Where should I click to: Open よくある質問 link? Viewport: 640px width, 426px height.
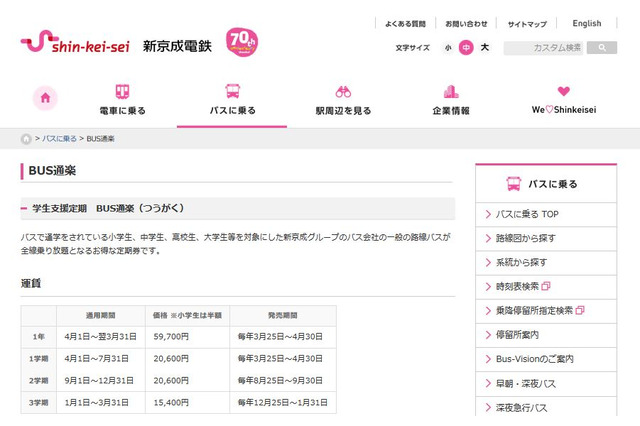pos(405,24)
